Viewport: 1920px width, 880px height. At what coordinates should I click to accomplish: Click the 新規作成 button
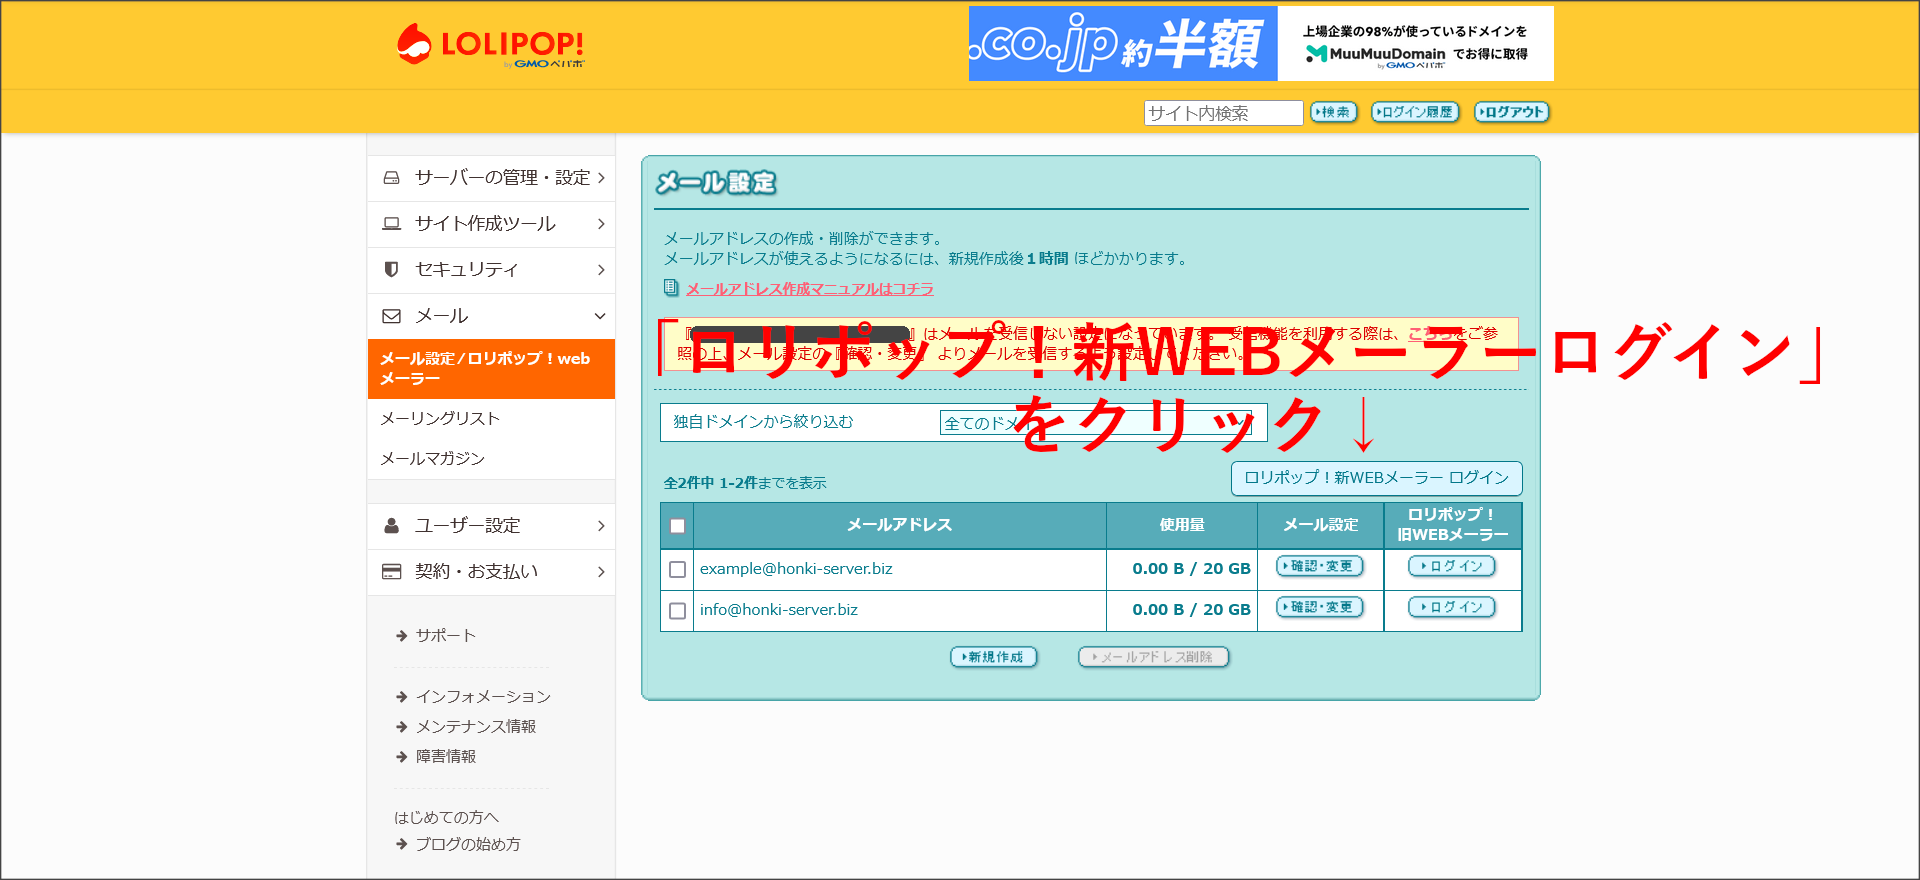[x=993, y=657]
